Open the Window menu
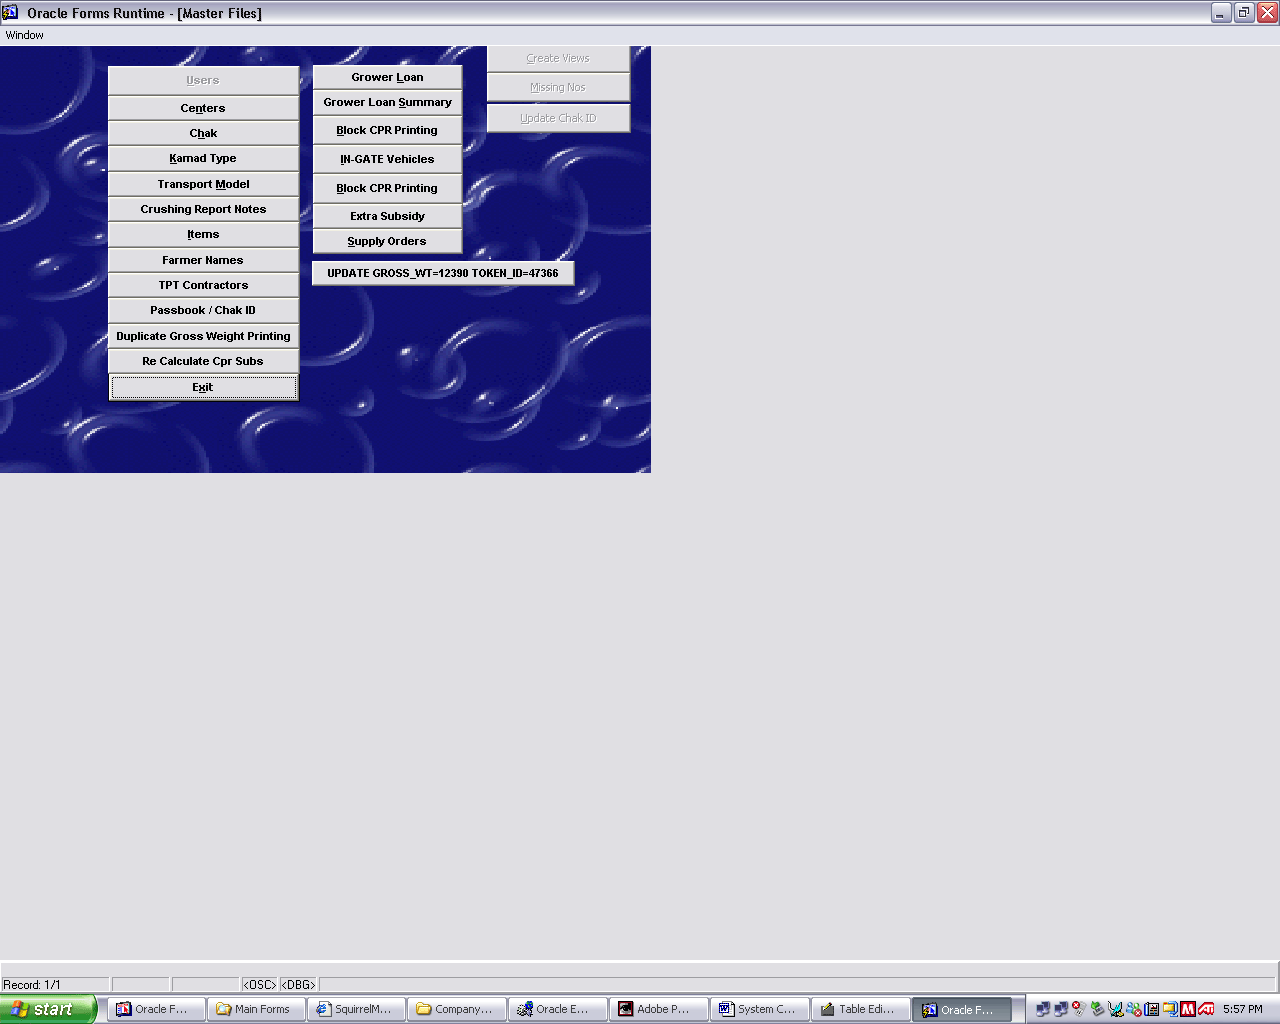This screenshot has height=1024, width=1280. (25, 35)
